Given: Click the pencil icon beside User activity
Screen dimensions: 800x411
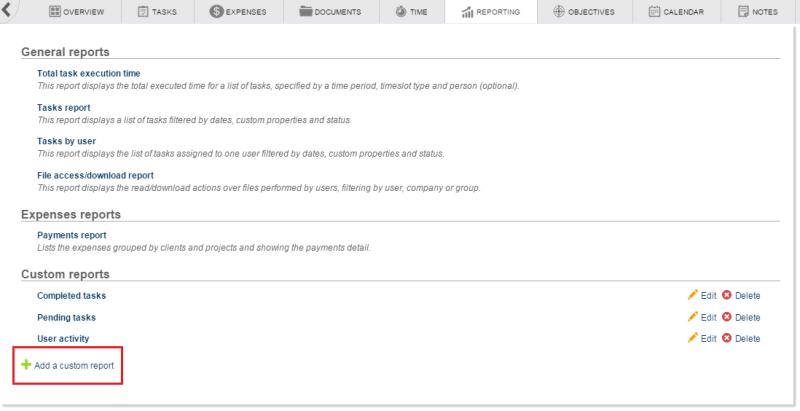Looking at the screenshot, I should [x=693, y=338].
